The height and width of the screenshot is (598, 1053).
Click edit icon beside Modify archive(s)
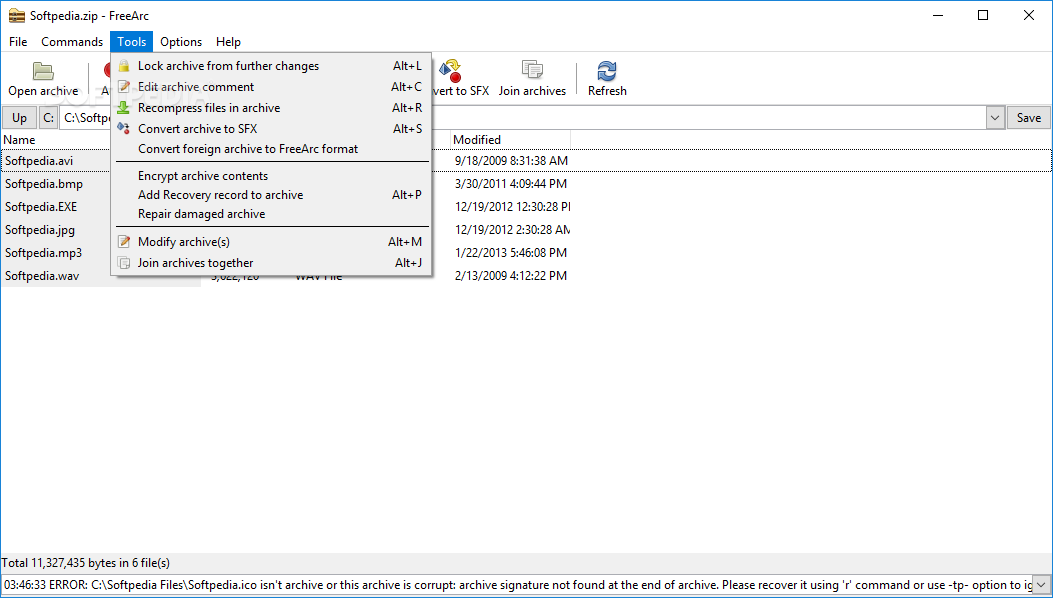click(x=124, y=242)
